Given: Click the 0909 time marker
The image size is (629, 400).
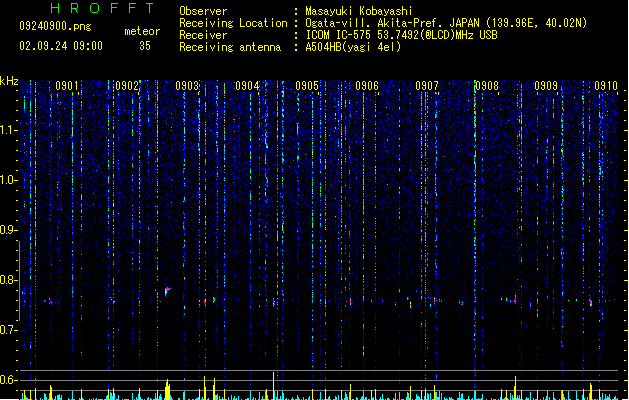Looking at the screenshot, I should [x=546, y=86].
